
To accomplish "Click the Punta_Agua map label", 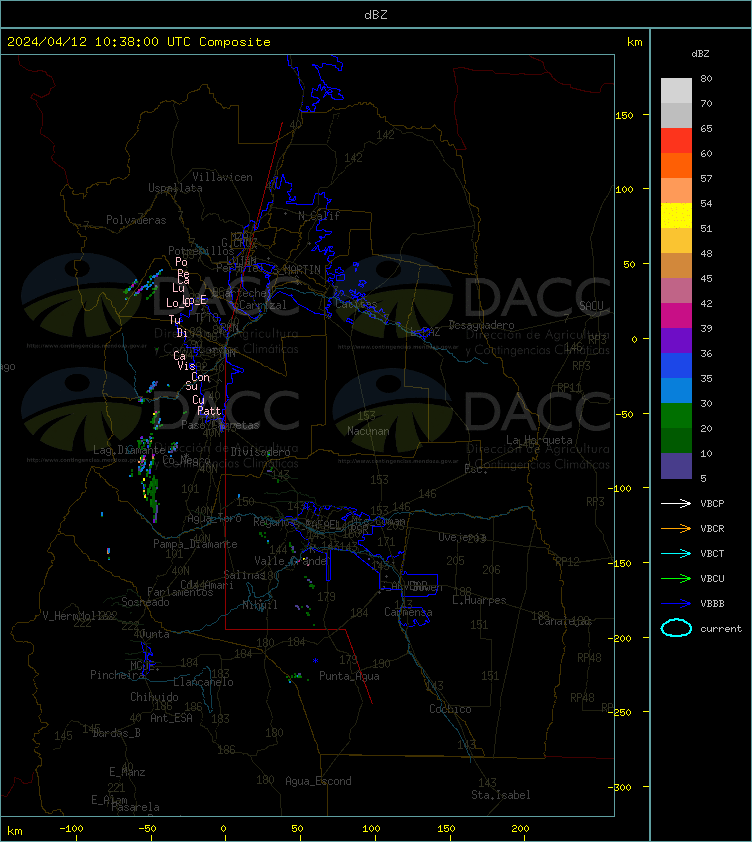I will click(x=349, y=676).
